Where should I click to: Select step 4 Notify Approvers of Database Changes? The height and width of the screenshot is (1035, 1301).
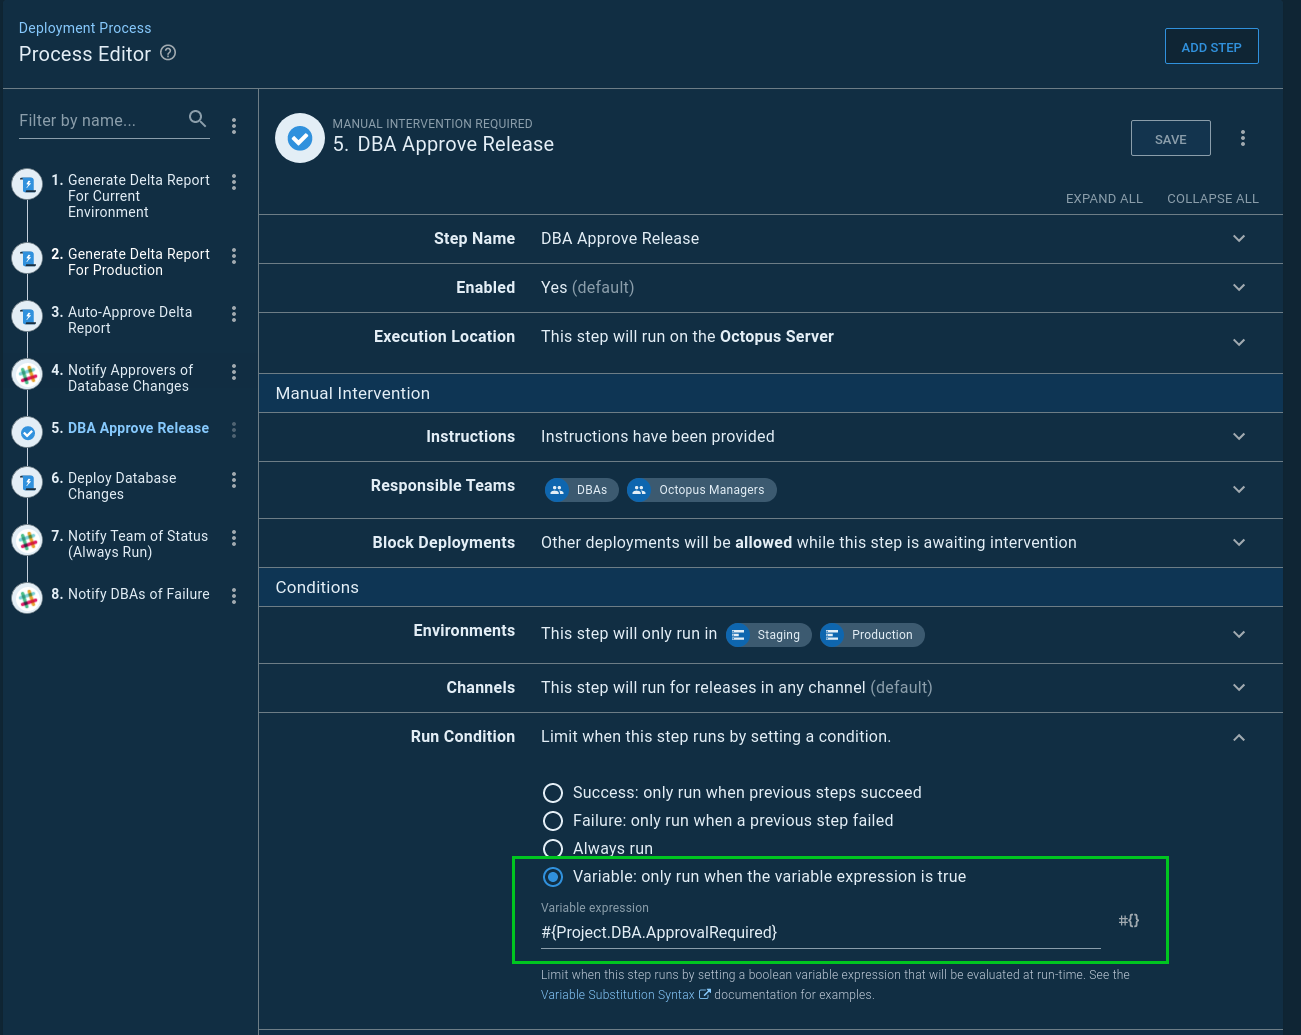click(129, 378)
